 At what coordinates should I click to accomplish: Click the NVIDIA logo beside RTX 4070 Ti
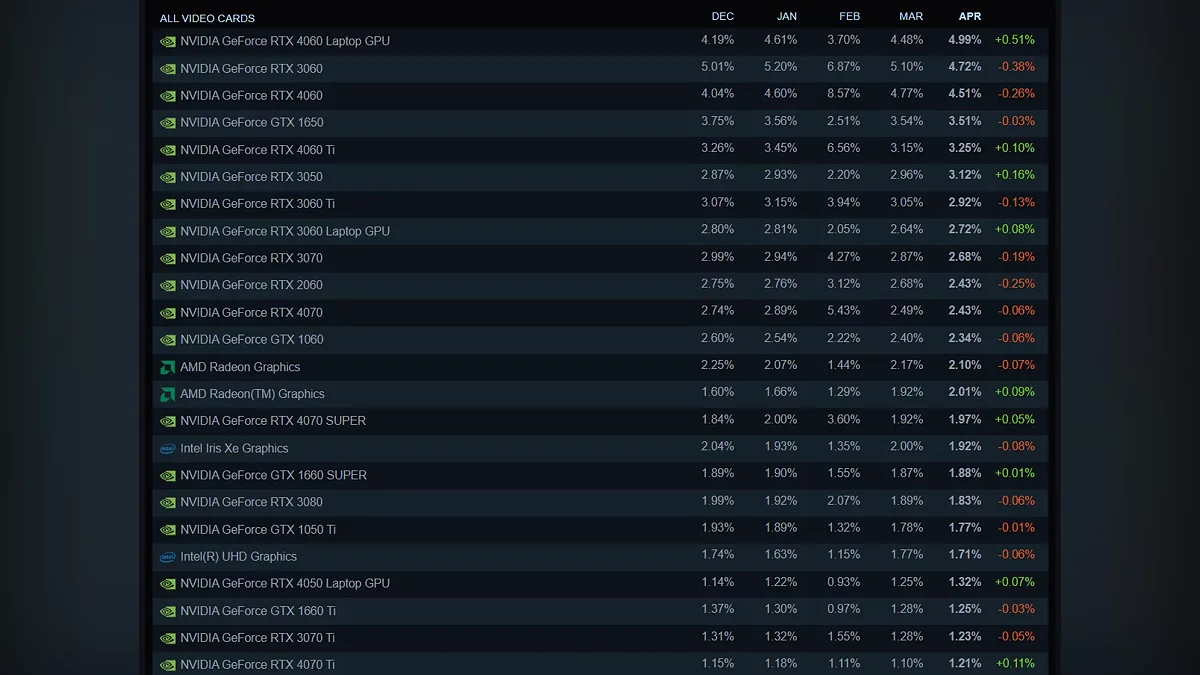point(167,665)
